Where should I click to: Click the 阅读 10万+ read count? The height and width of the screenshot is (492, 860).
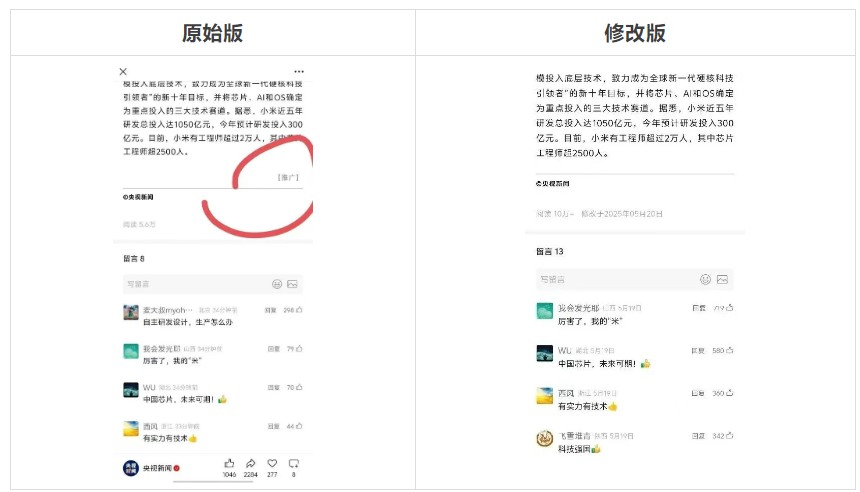pyautogui.click(x=555, y=213)
